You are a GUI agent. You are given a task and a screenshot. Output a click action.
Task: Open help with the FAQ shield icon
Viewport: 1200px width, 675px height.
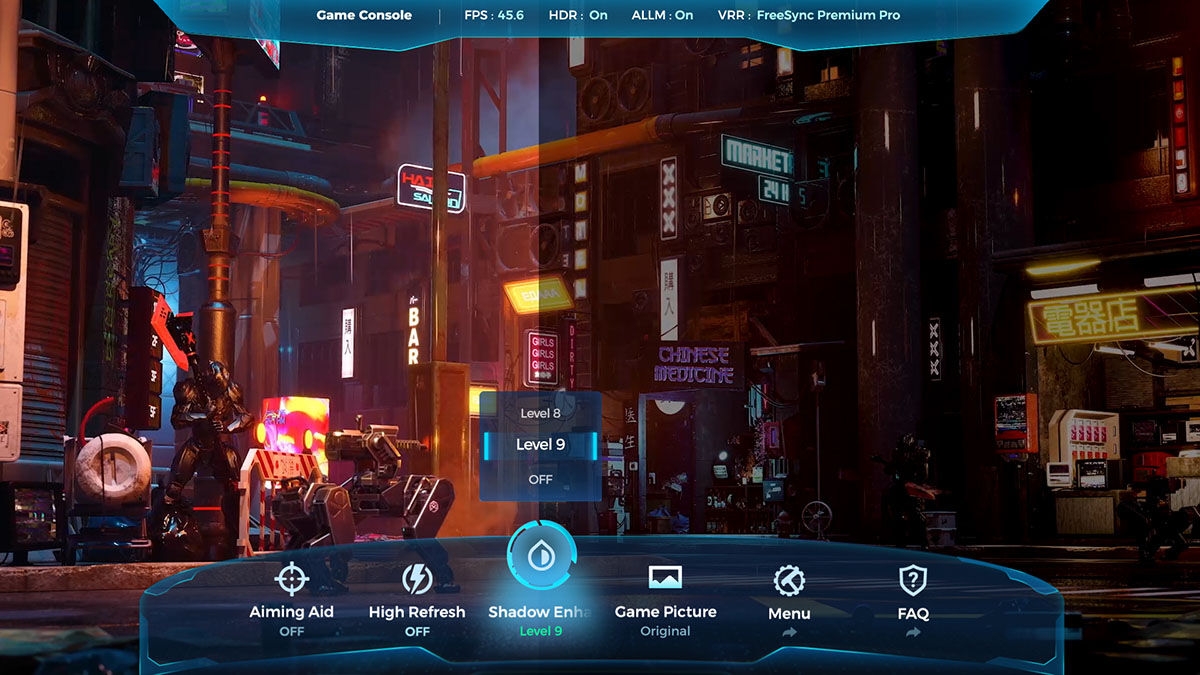912,580
